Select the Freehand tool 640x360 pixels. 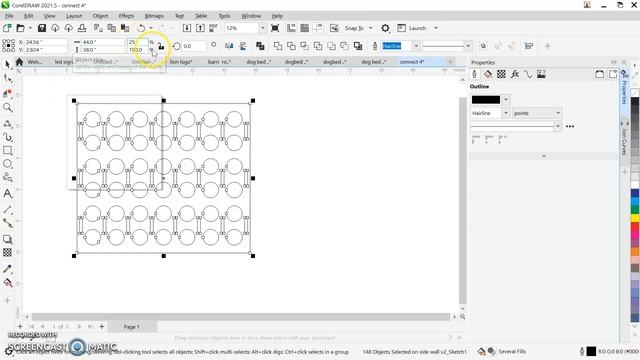pyautogui.click(x=7, y=123)
